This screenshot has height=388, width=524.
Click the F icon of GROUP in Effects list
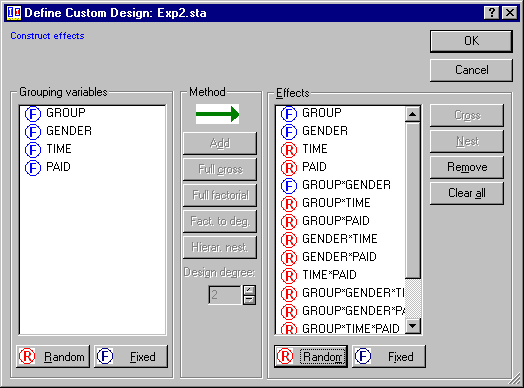[x=289, y=114]
